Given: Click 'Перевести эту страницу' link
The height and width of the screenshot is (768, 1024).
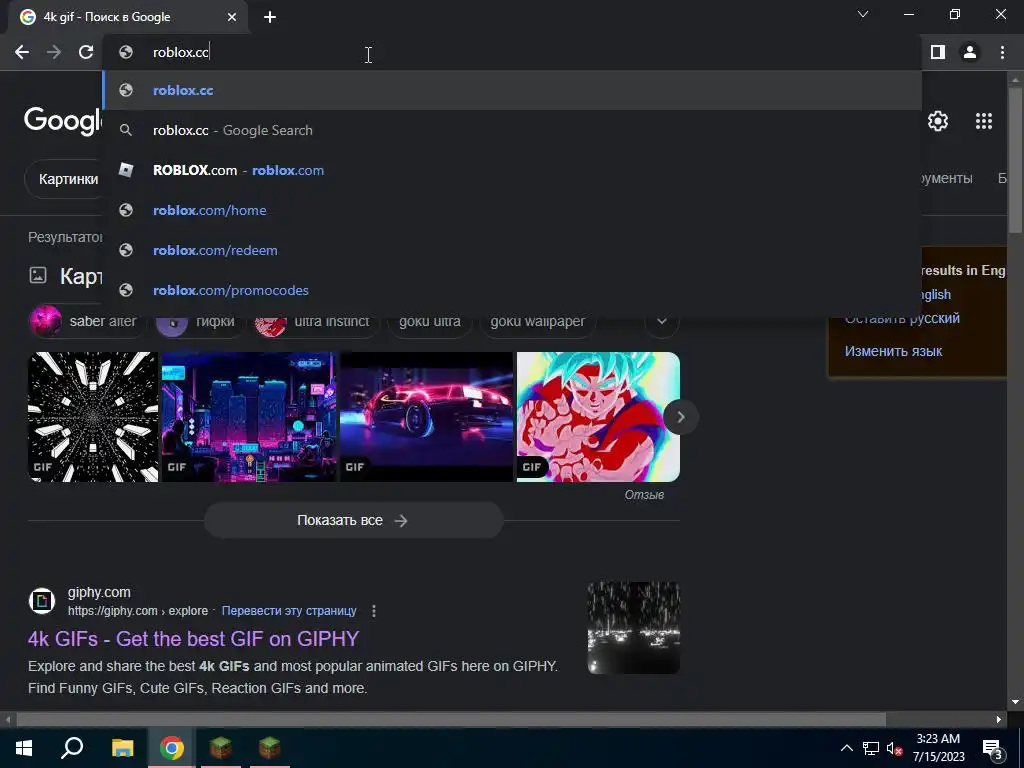Looking at the screenshot, I should click(x=289, y=611).
